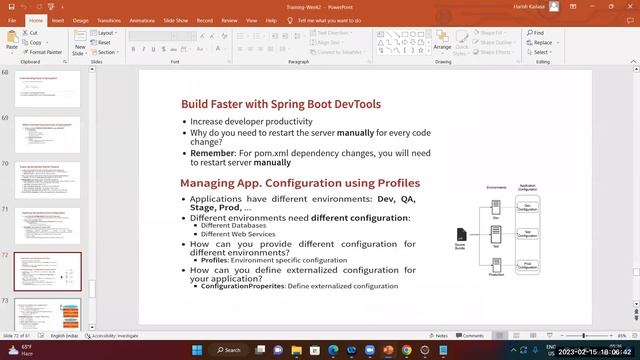Click the Ribbon Display Options icon
The height and width of the screenshot is (360, 640).
[573, 7]
